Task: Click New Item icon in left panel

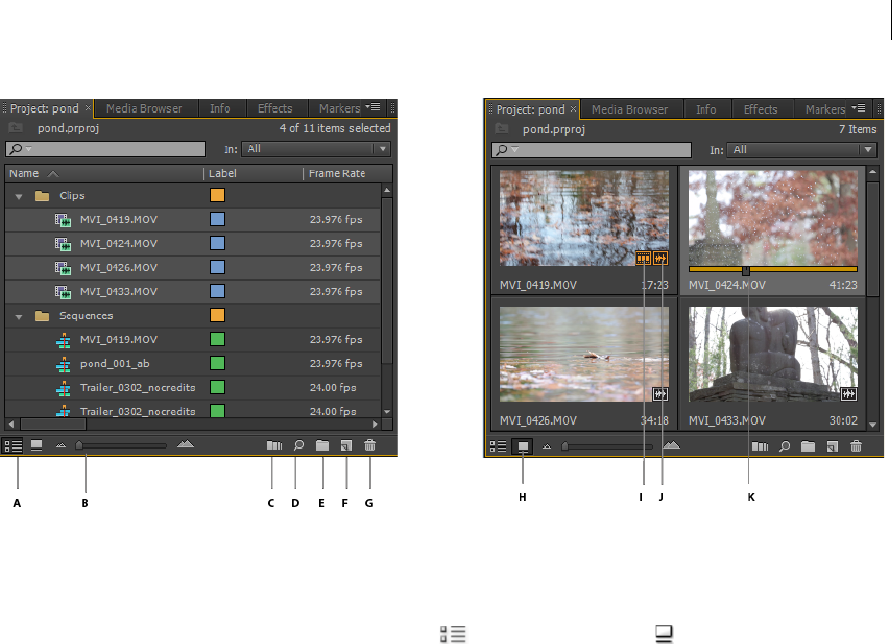Action: coord(346,446)
